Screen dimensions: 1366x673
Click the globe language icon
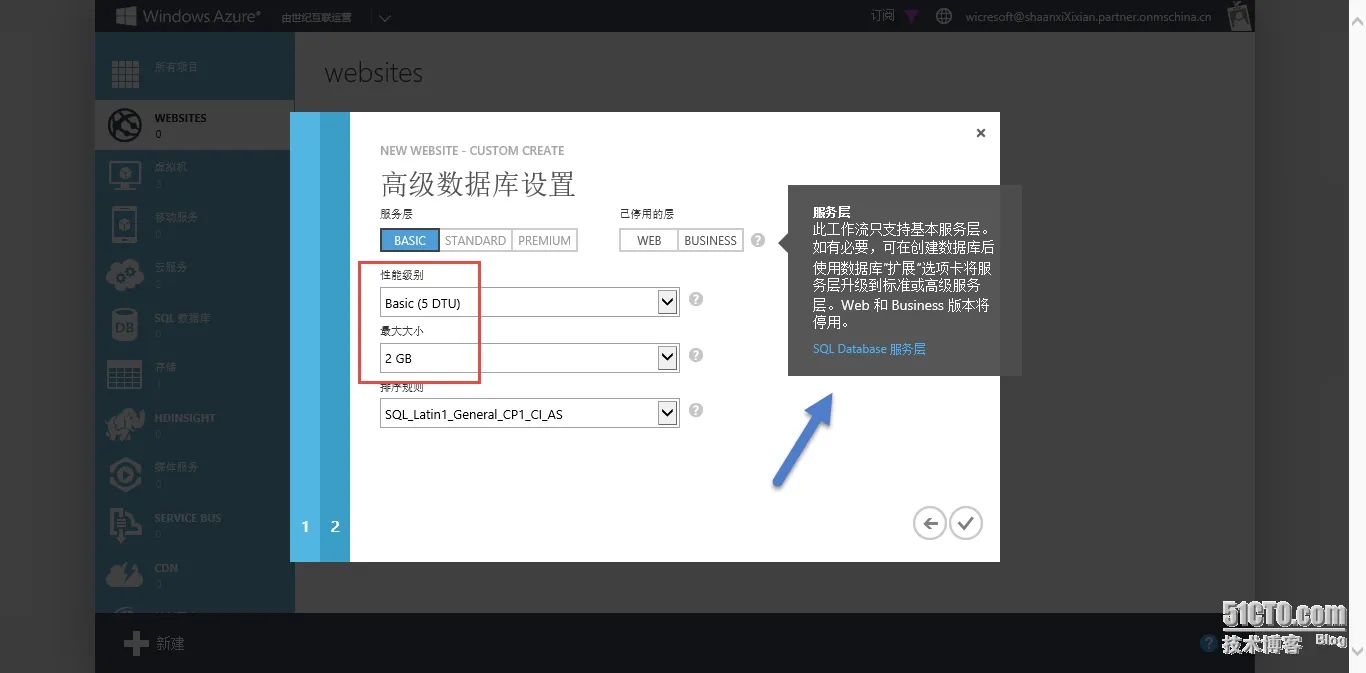point(944,16)
